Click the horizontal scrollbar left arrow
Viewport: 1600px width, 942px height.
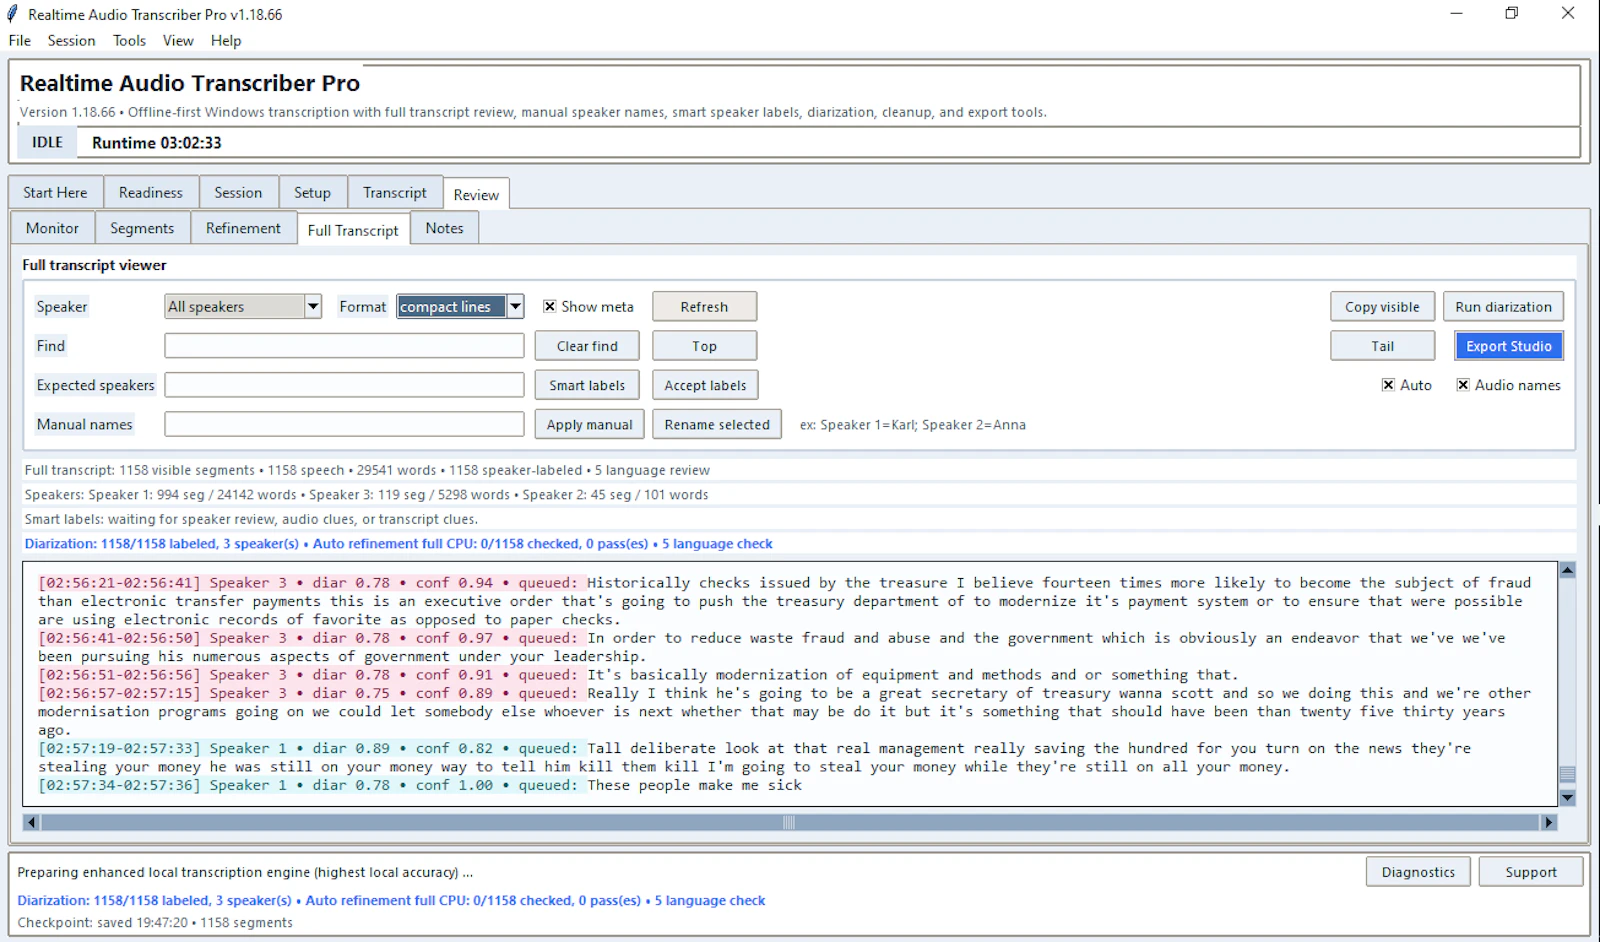(31, 822)
